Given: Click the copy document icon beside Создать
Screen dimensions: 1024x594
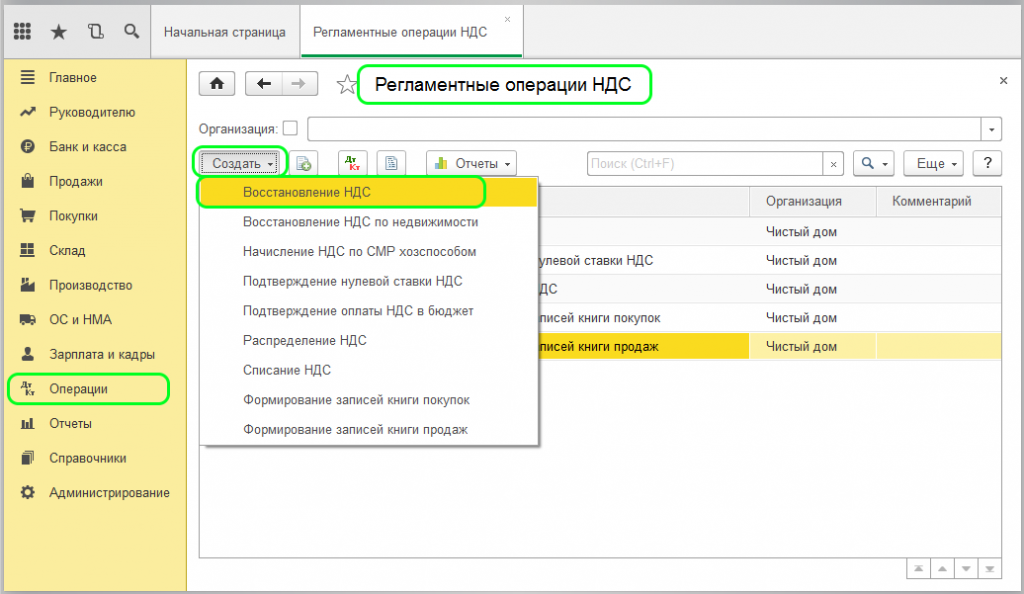Looking at the screenshot, I should 304,163.
